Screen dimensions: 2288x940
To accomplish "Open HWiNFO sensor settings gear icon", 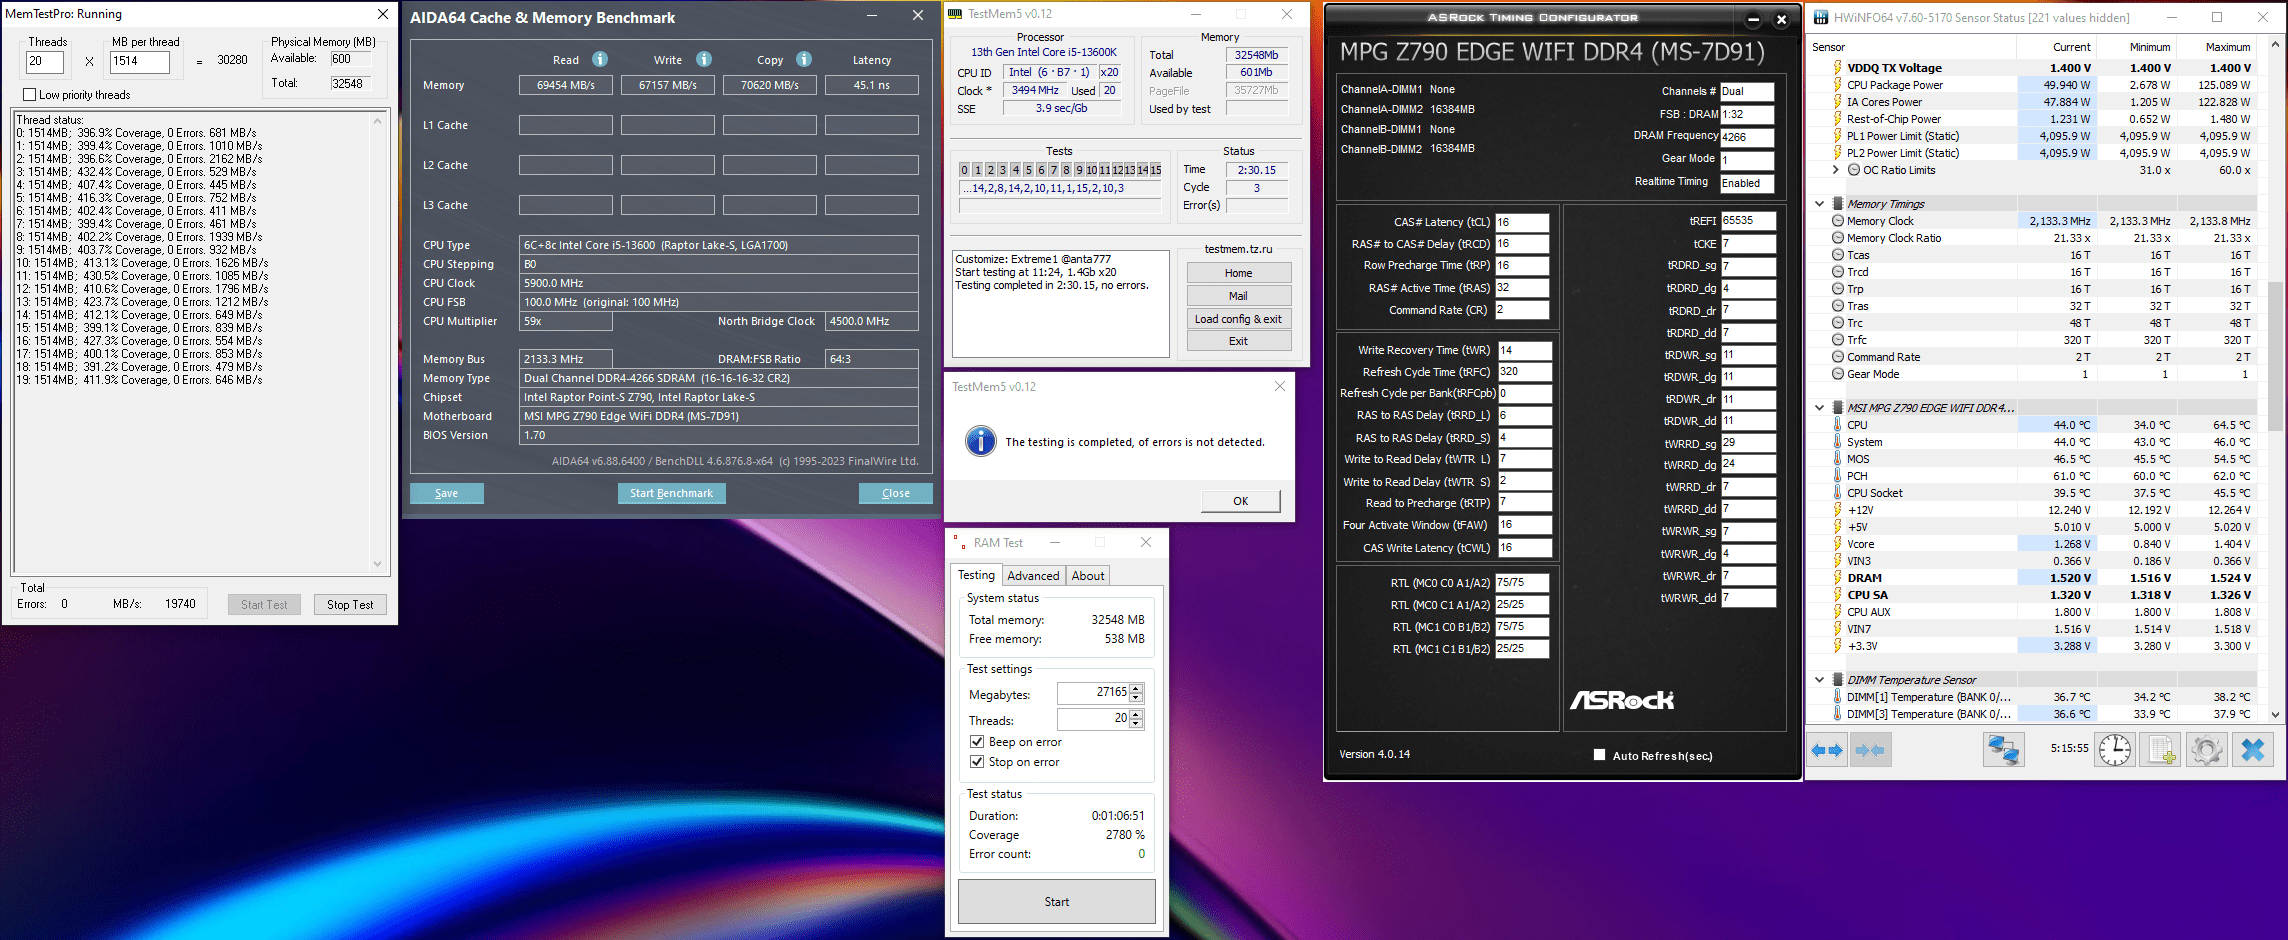I will coord(2206,750).
